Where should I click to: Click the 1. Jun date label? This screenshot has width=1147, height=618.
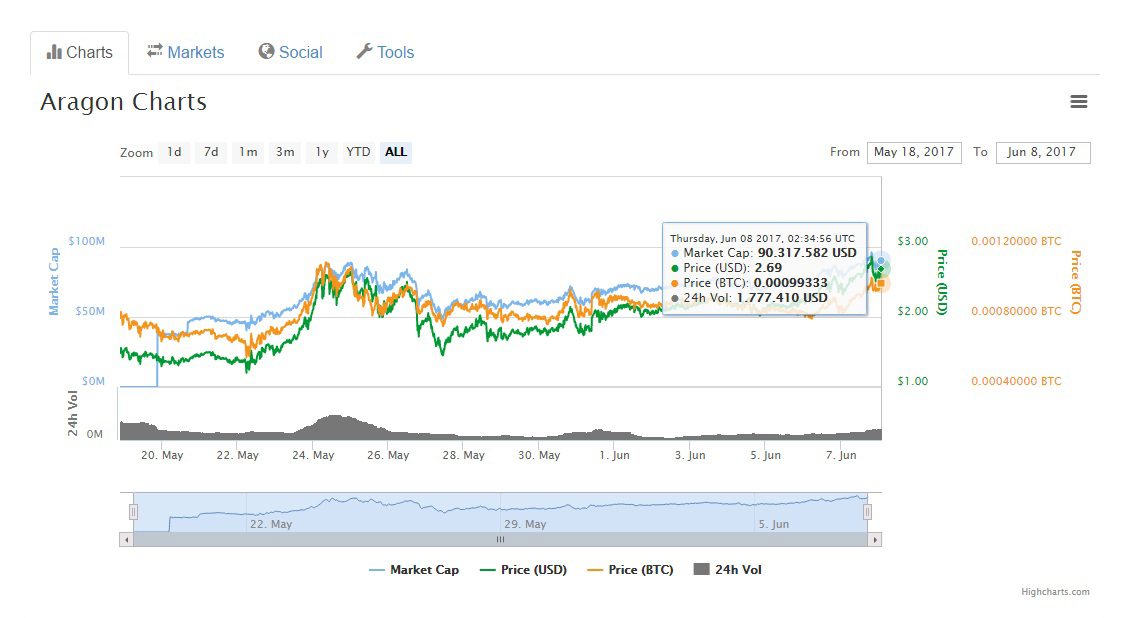tap(614, 455)
